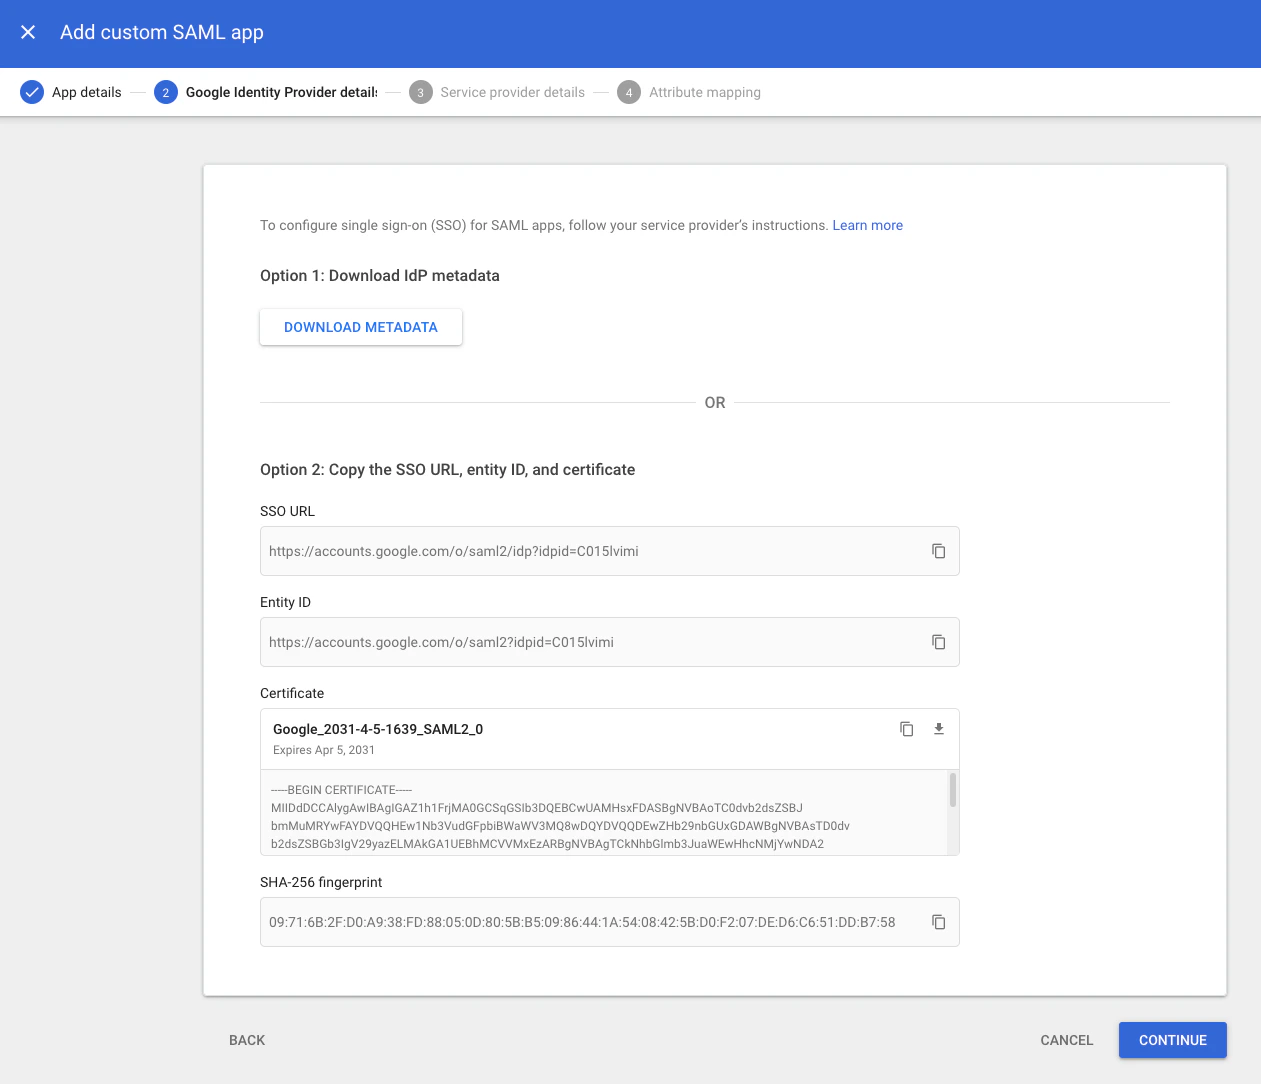1261x1084 pixels.
Task: Switch to the Attribute mapping step
Action: (704, 92)
